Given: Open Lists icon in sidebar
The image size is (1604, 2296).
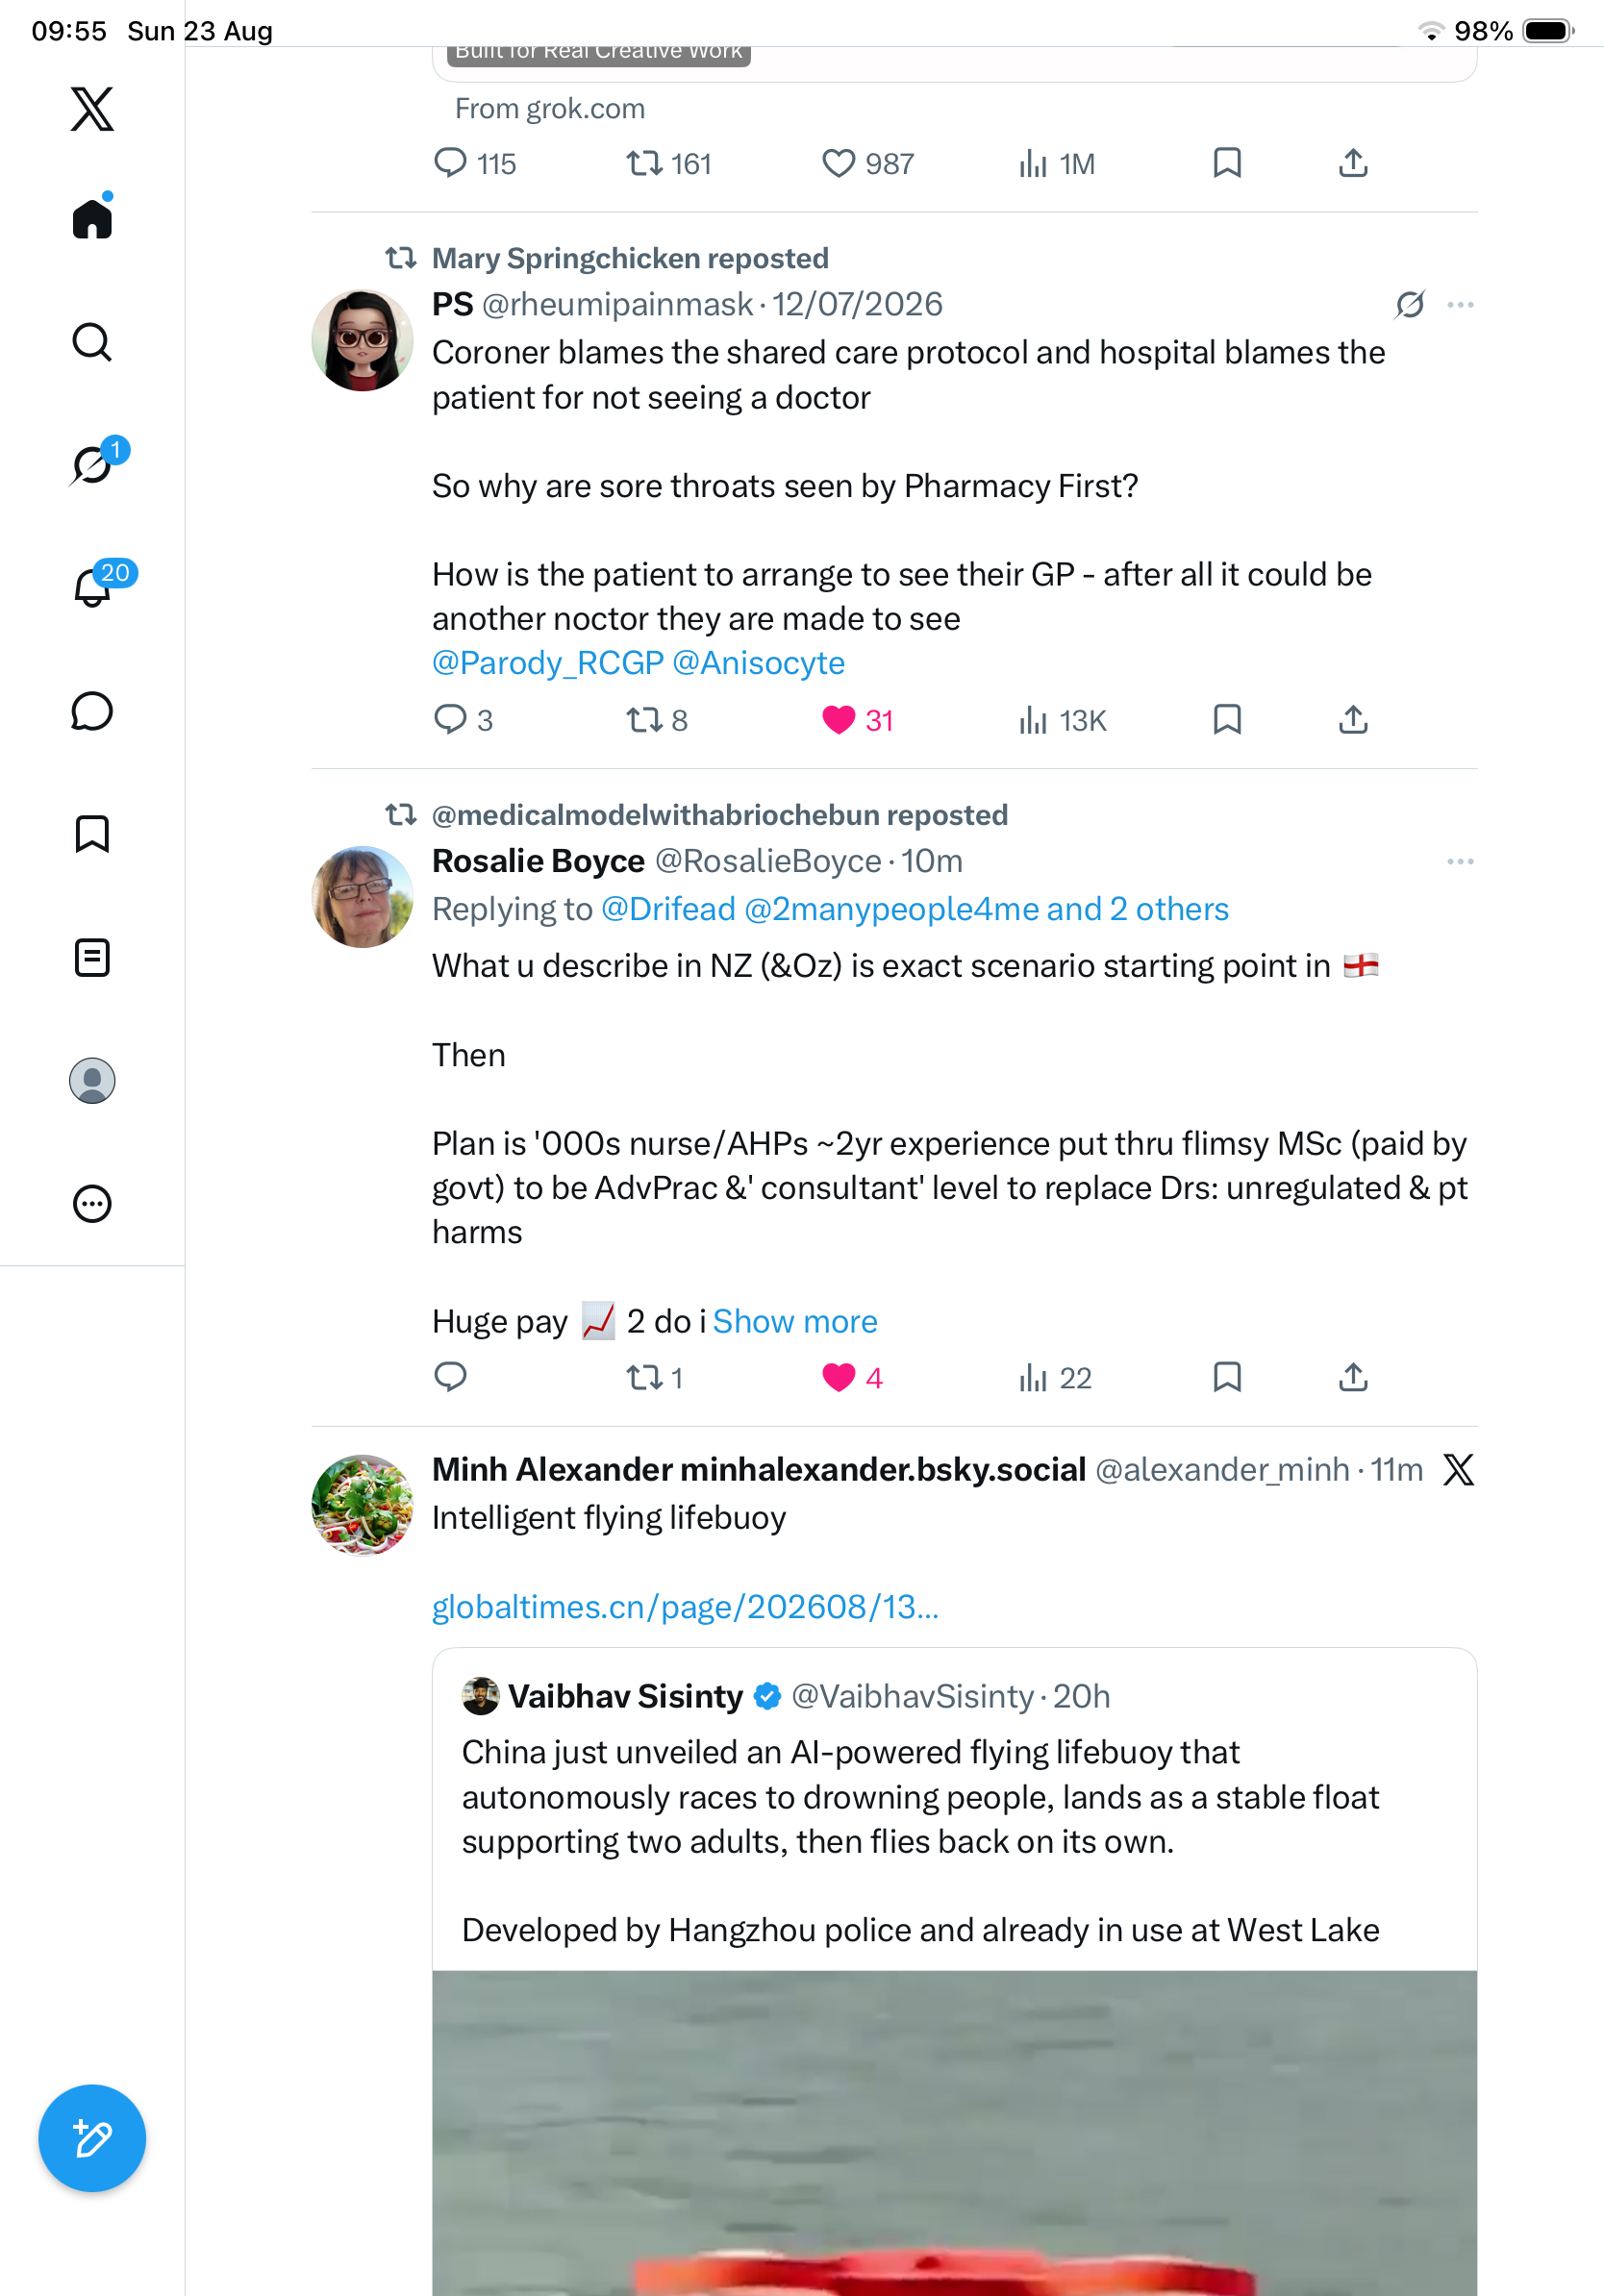Looking at the screenshot, I should coord(92,957).
